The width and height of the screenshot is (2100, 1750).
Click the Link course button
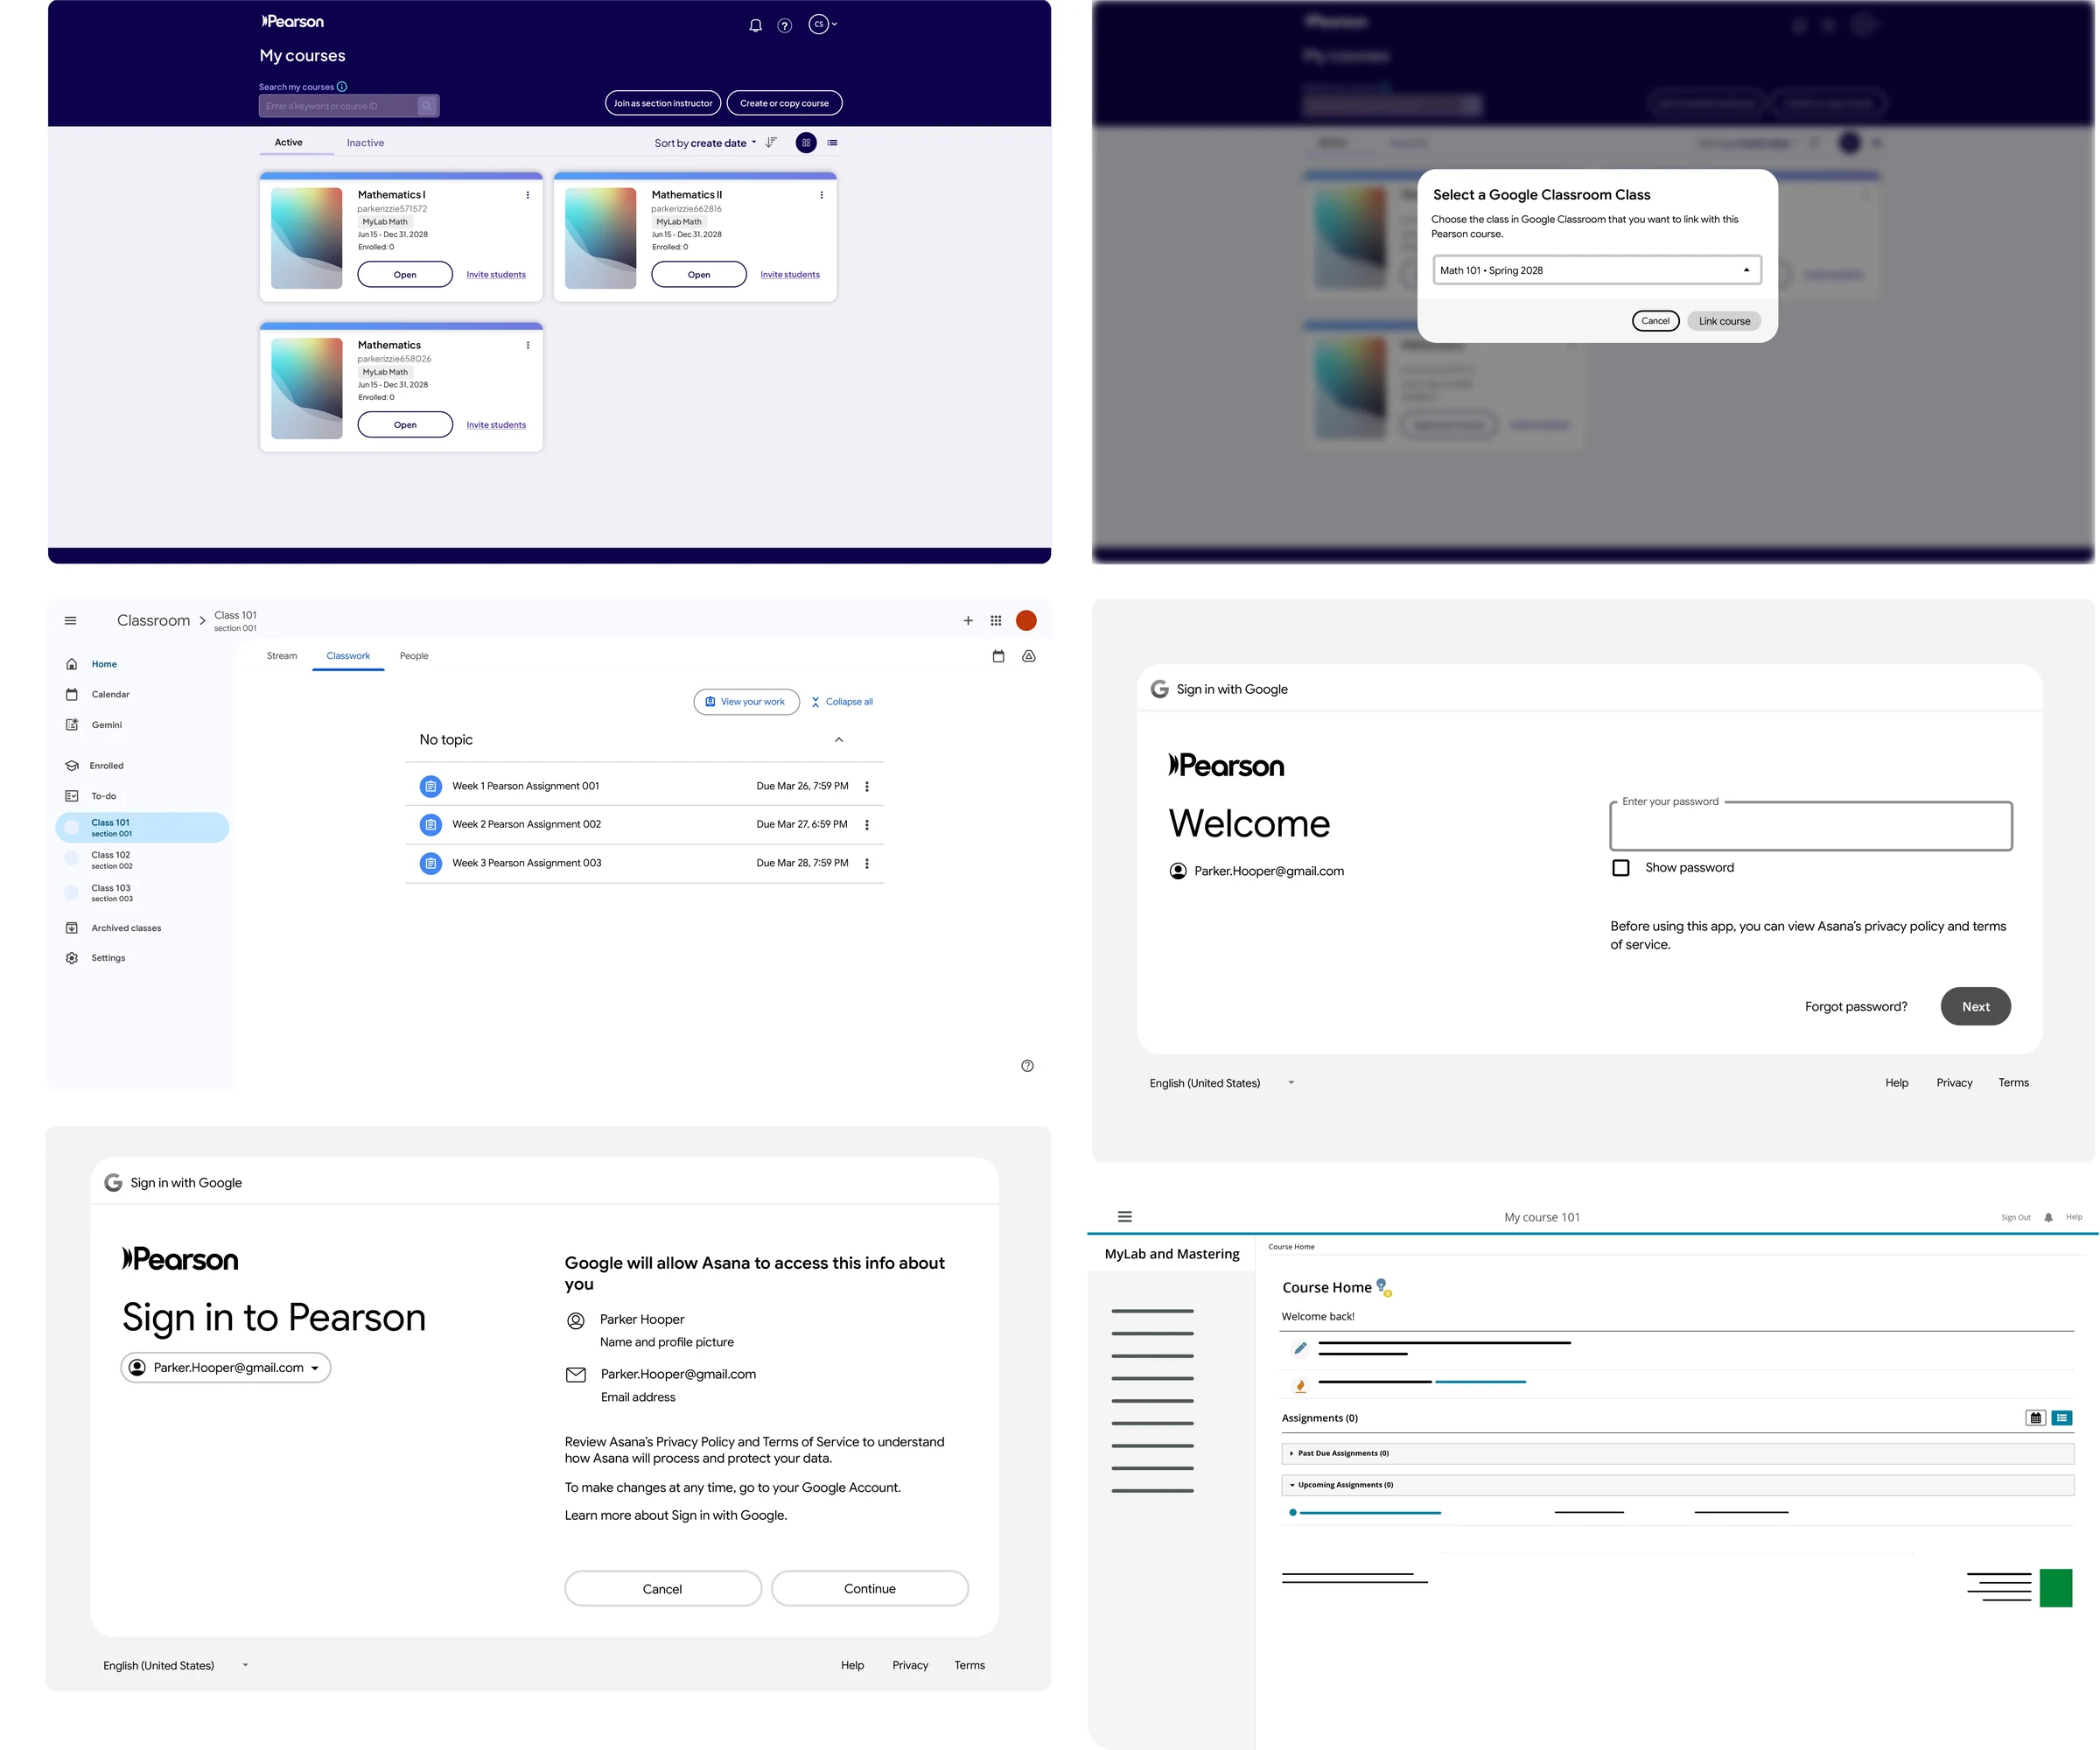pyautogui.click(x=1724, y=321)
